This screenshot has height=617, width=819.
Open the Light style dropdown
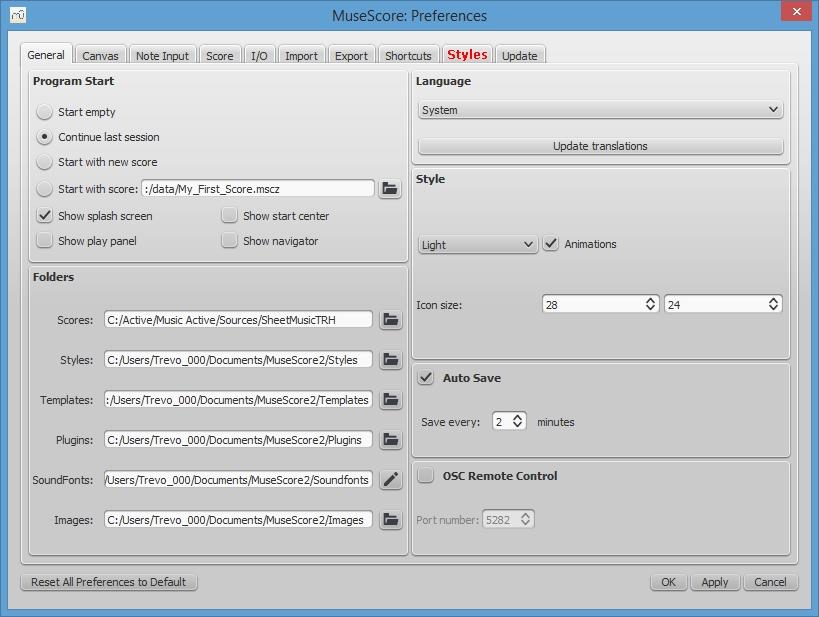[x=477, y=245]
